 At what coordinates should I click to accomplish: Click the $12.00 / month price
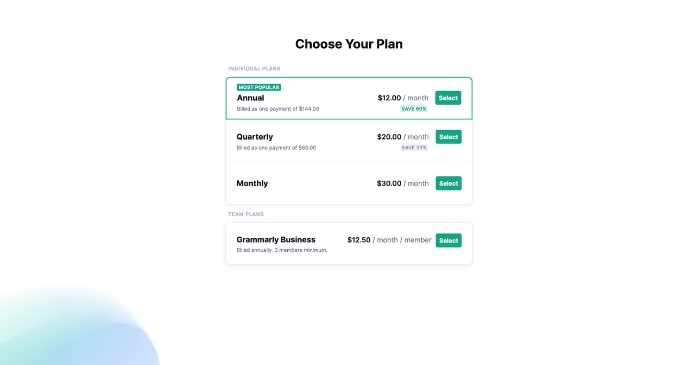[403, 98]
